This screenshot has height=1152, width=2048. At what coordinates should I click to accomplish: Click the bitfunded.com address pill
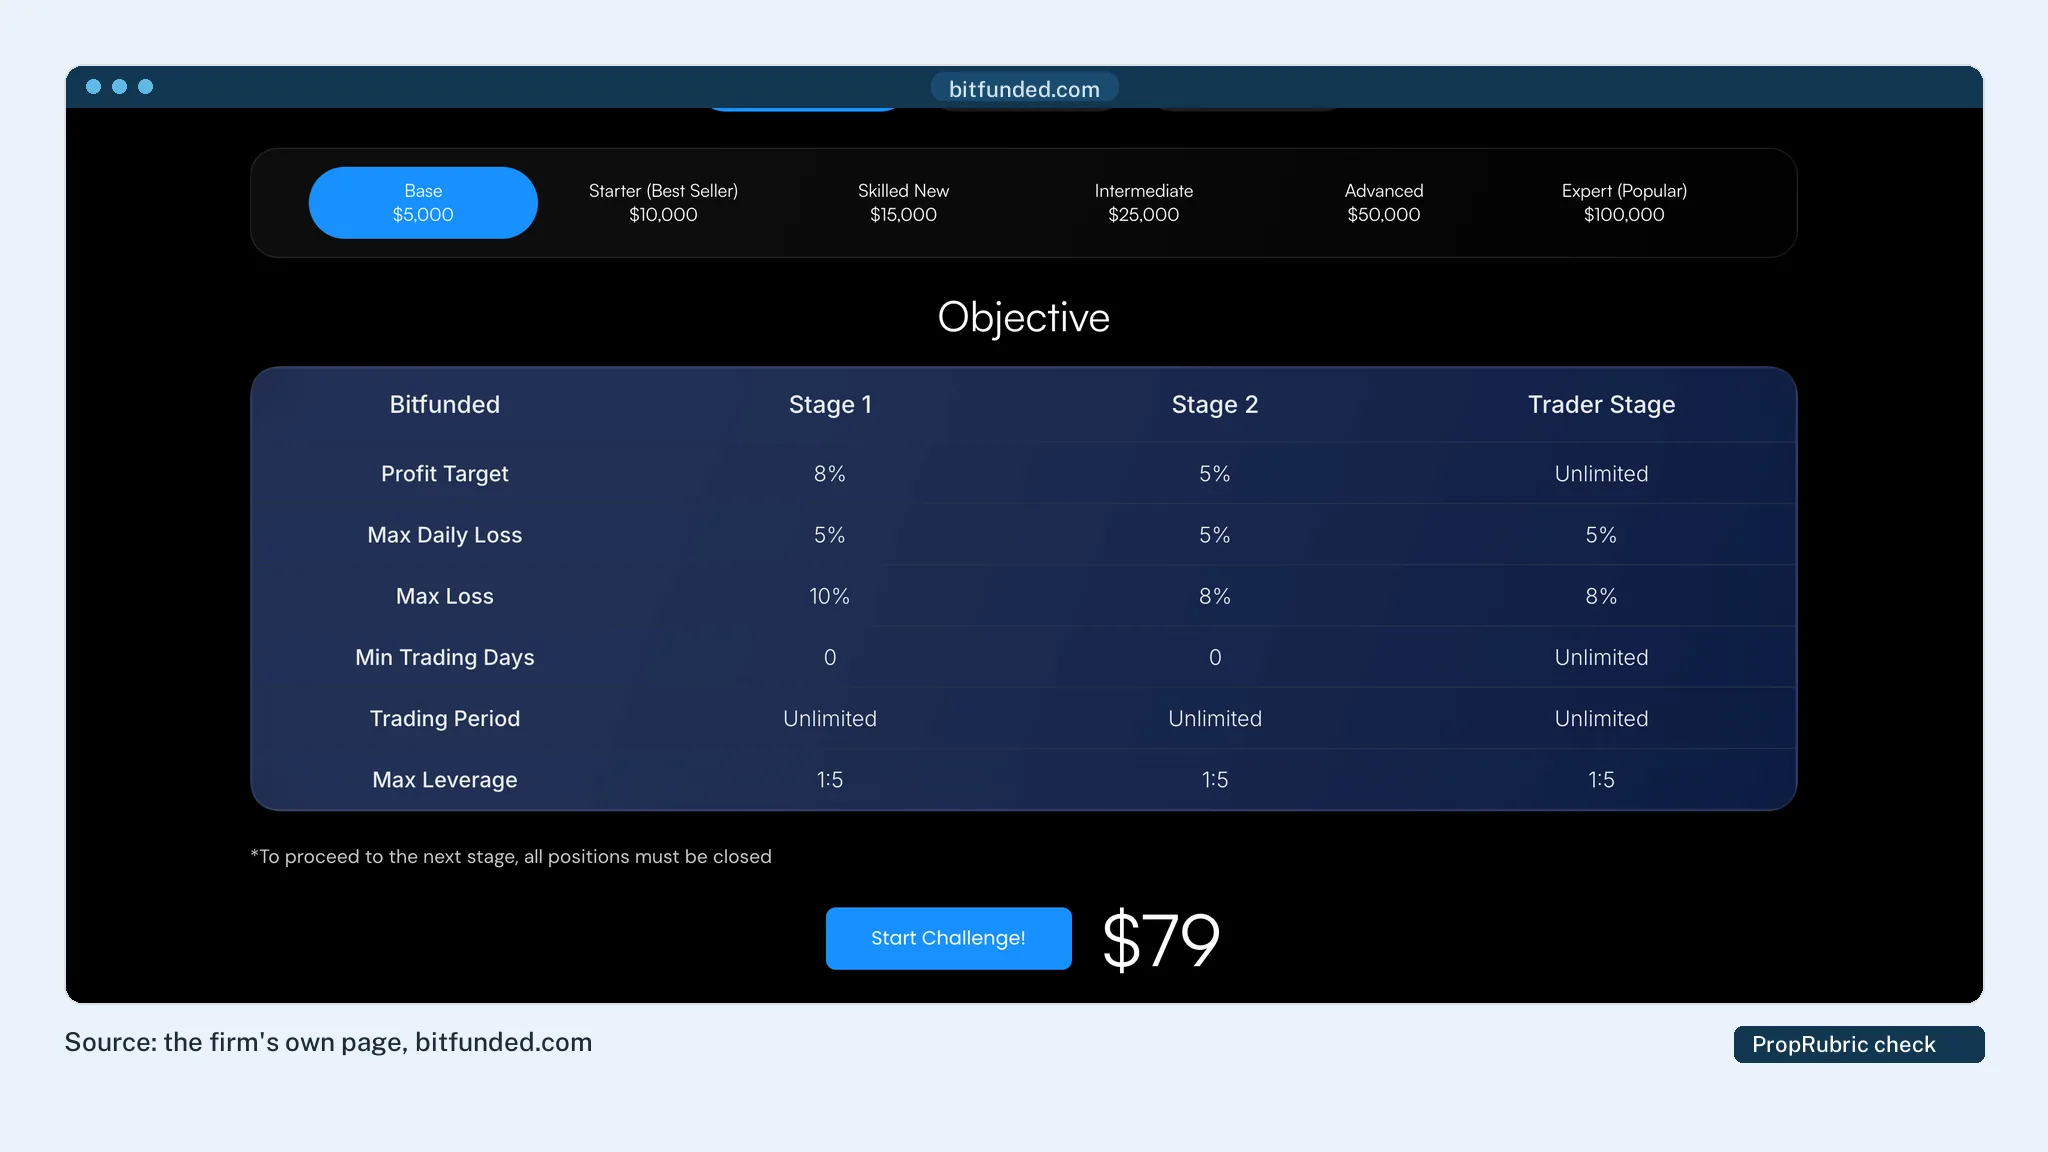[x=1024, y=89]
